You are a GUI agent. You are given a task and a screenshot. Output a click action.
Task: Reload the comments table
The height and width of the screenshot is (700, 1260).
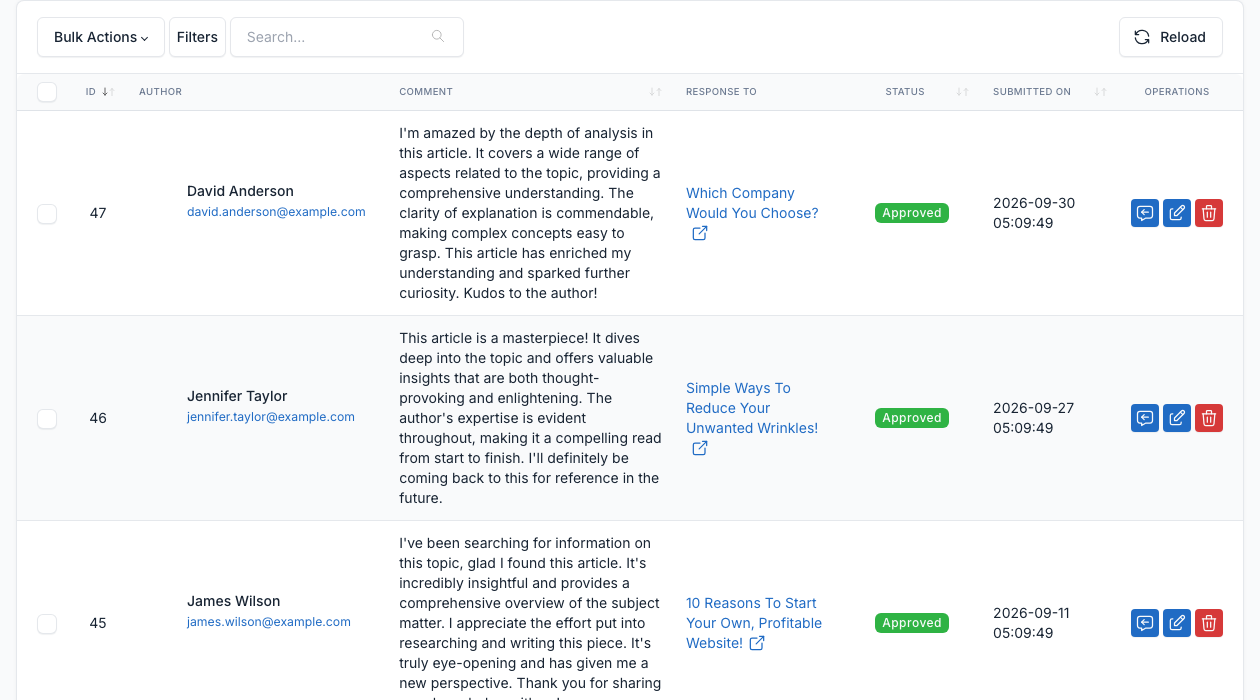click(1171, 37)
